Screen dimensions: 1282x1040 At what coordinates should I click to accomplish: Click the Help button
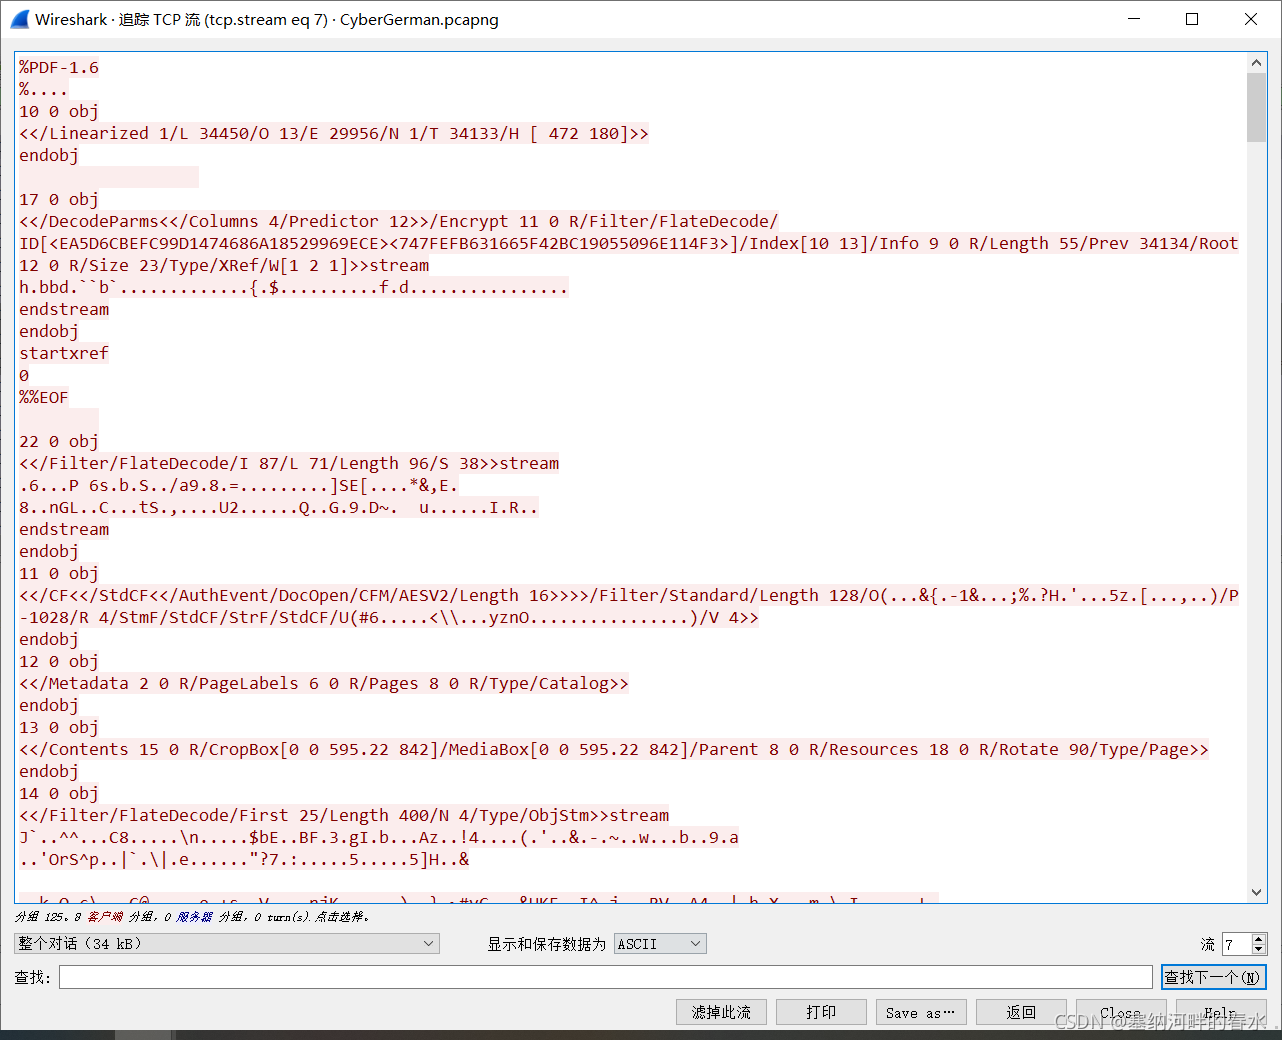click(x=1221, y=1012)
